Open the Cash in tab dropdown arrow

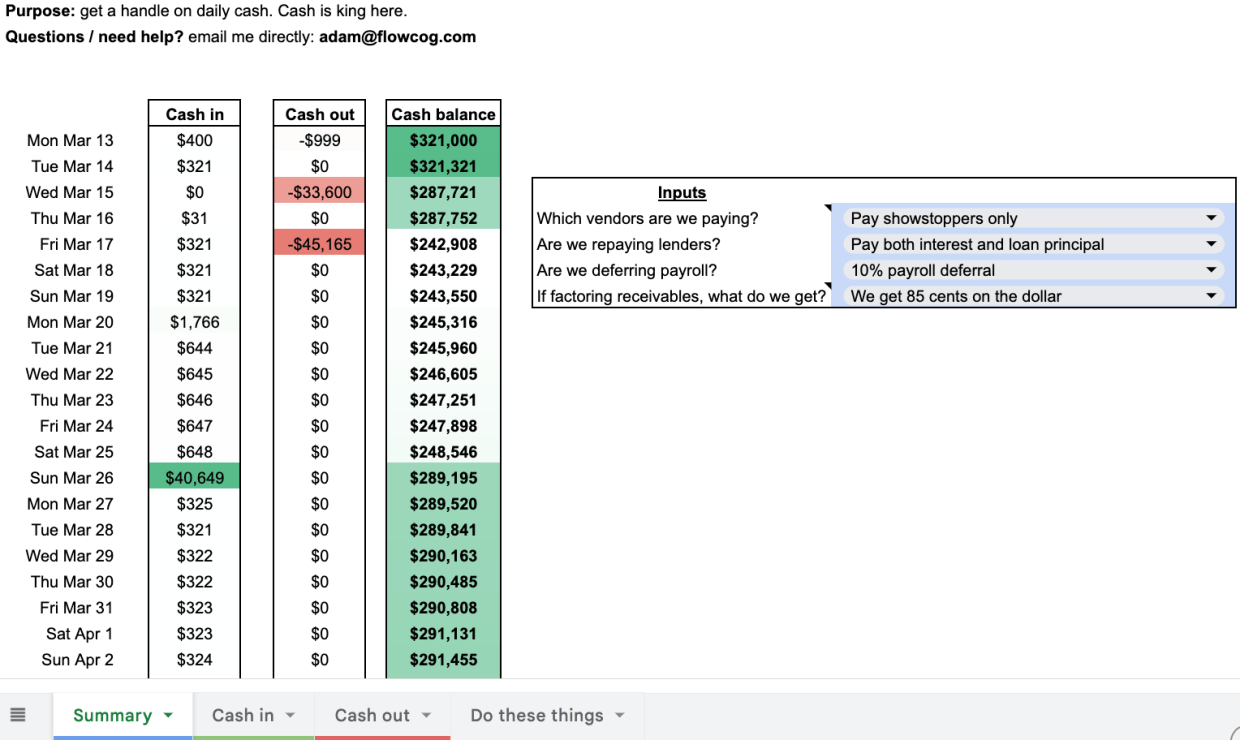point(290,715)
